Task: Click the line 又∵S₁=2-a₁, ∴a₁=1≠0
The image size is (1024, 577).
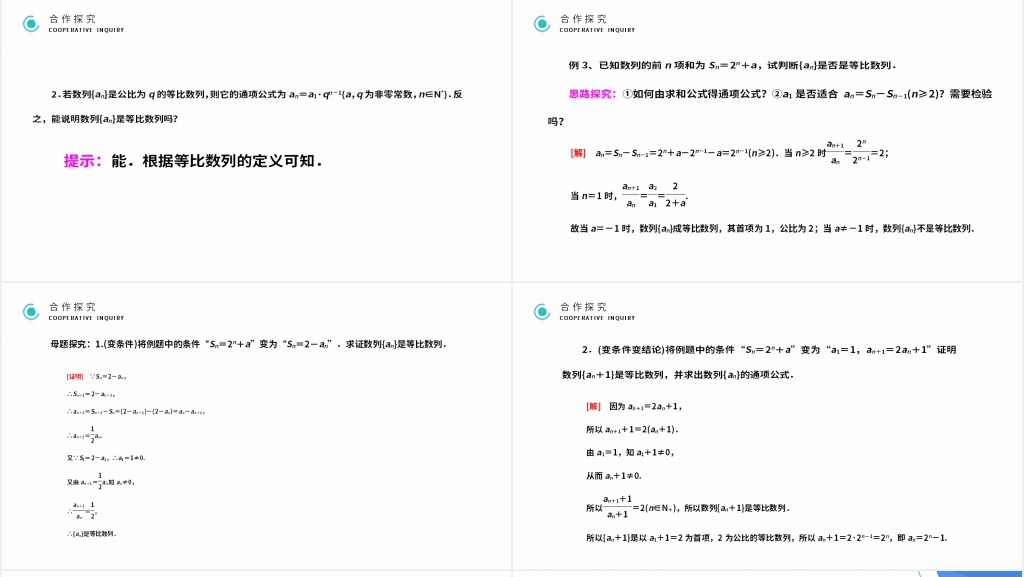Action: [x=106, y=458]
